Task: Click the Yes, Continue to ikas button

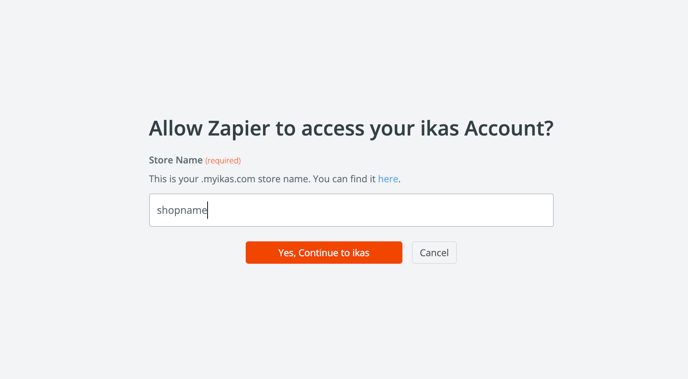Action: click(x=324, y=253)
